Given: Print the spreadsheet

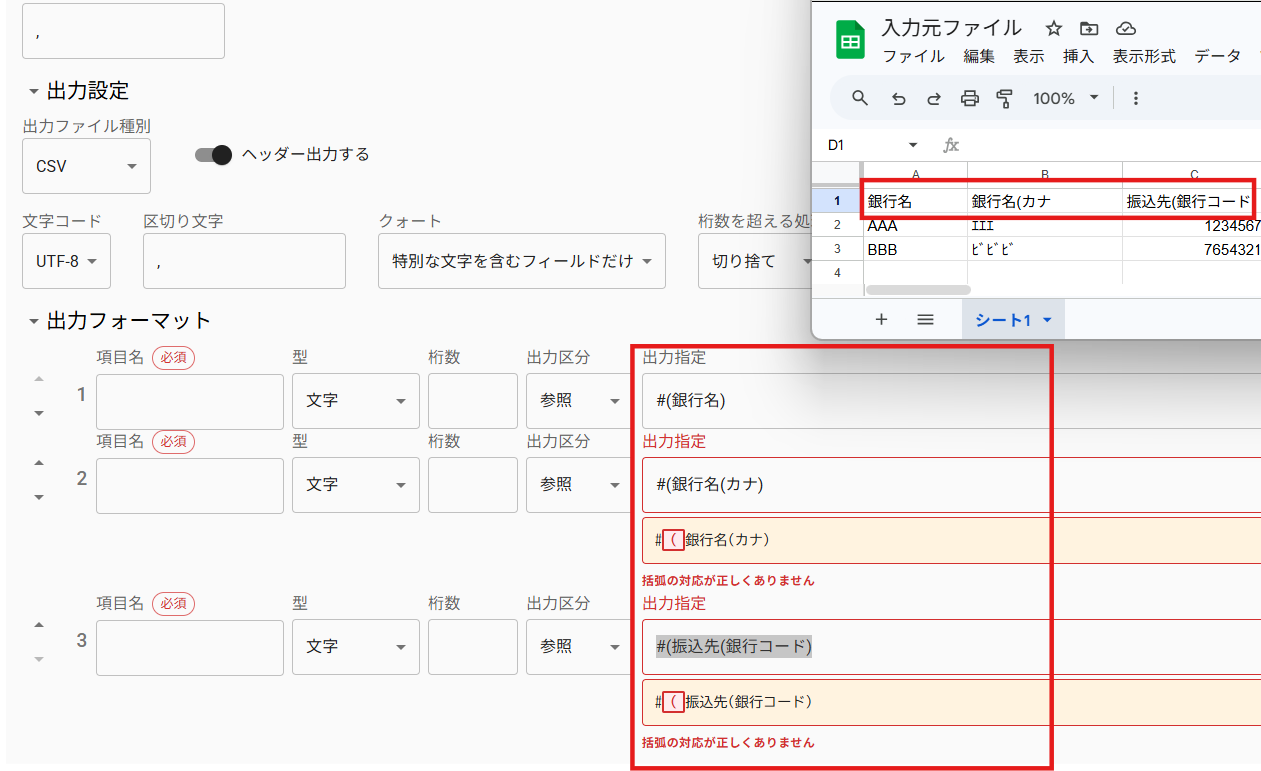Looking at the screenshot, I should pyautogui.click(x=969, y=98).
